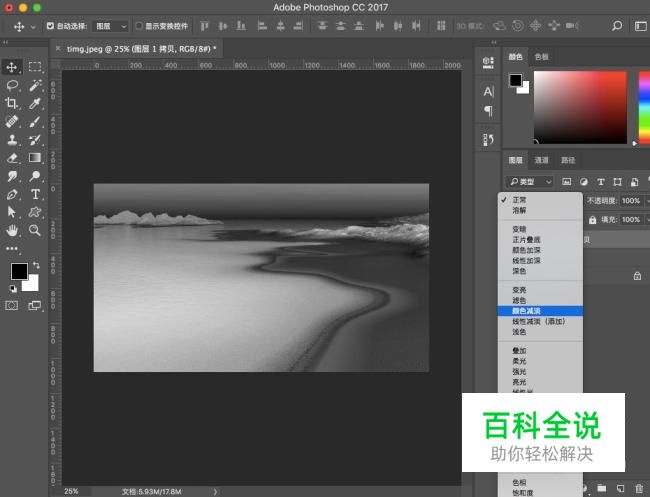Select the Hand tool

(13, 230)
